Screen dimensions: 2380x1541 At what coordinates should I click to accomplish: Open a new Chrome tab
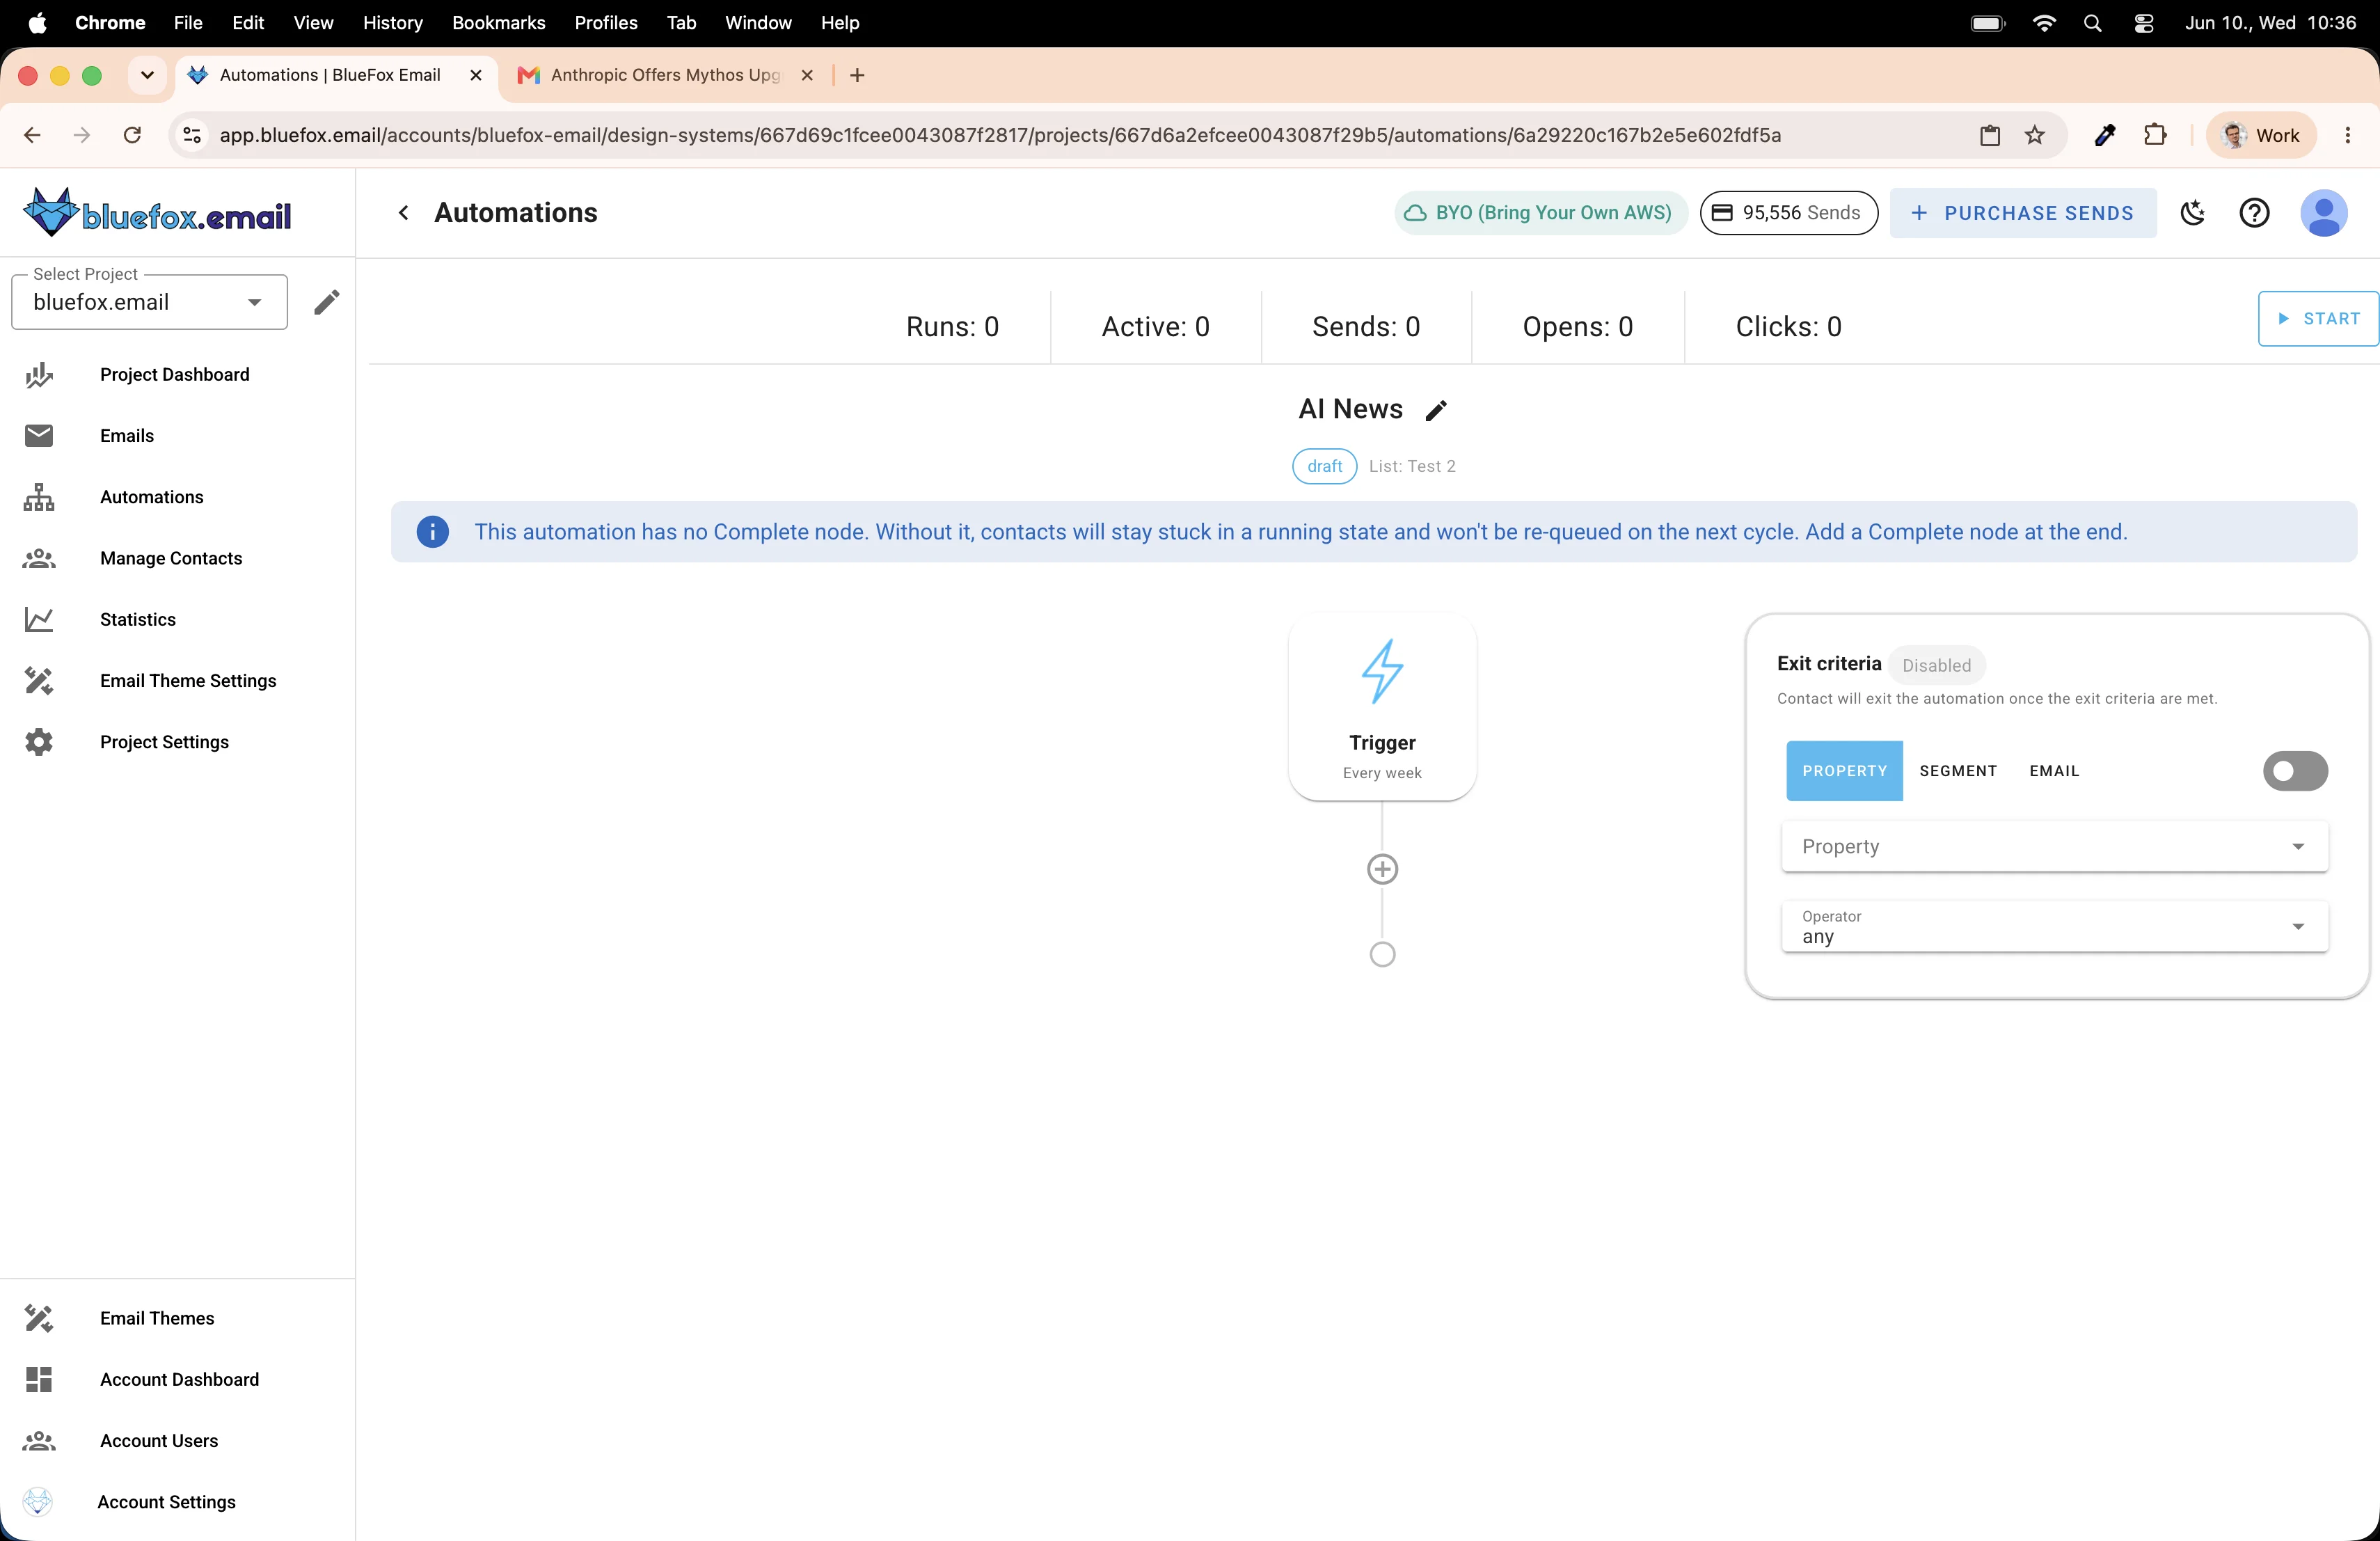(x=857, y=75)
